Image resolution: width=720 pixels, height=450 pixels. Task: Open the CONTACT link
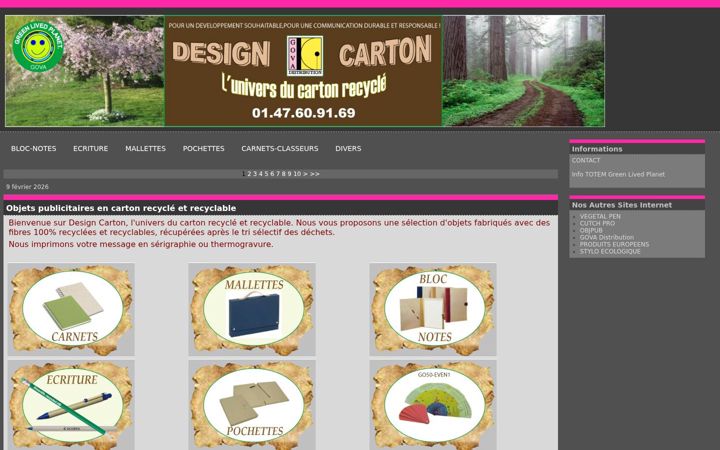[x=586, y=160]
